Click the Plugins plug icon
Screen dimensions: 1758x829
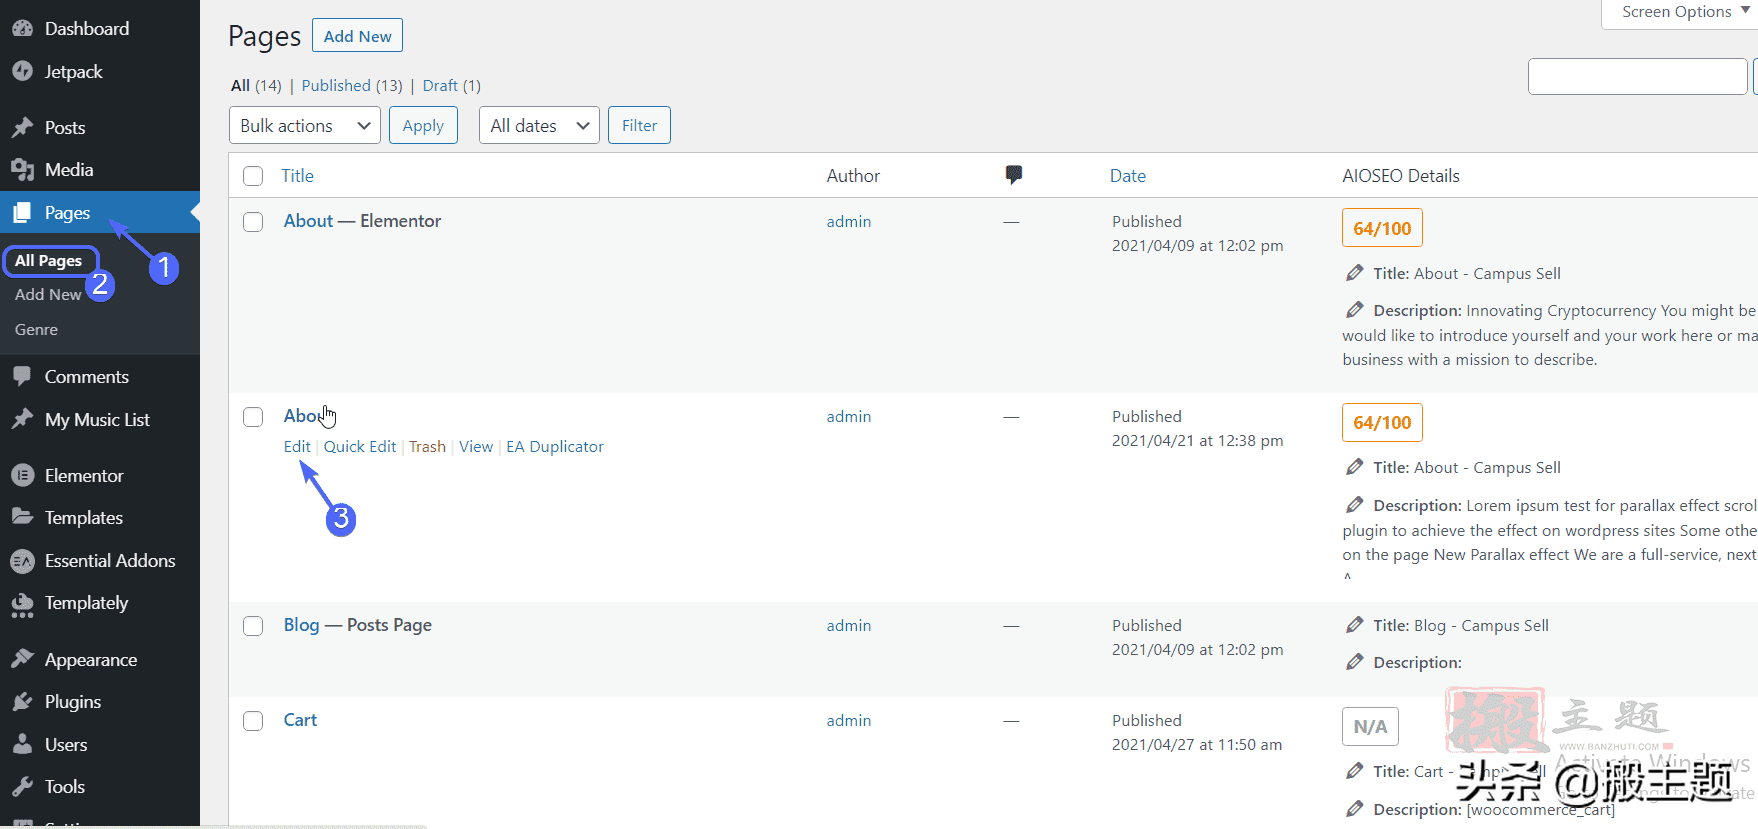click(x=22, y=702)
